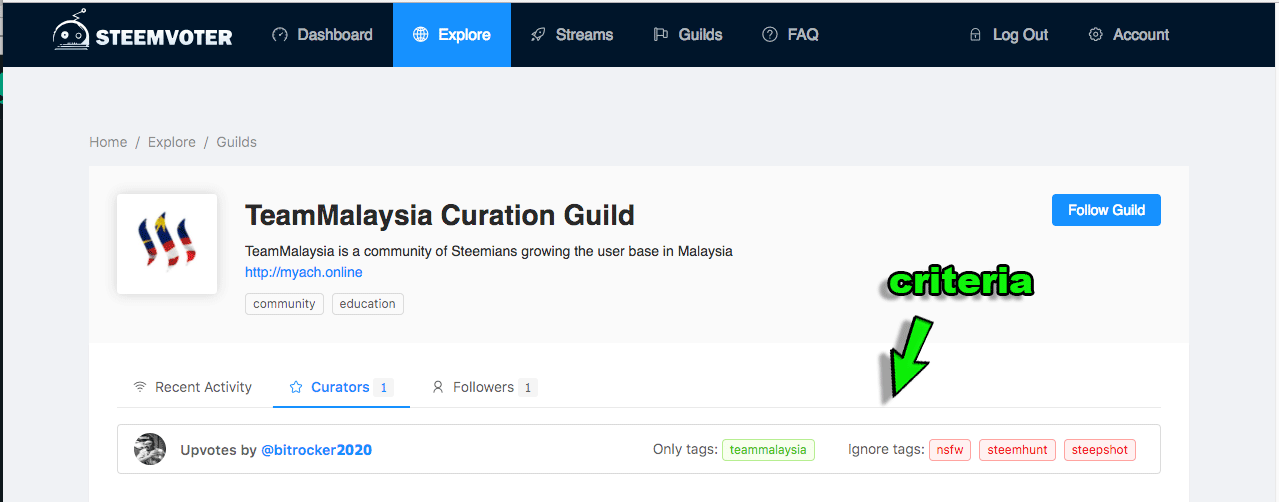Go to the Guilds navigation item
Screen dimensions: 1279x502
coord(688,34)
